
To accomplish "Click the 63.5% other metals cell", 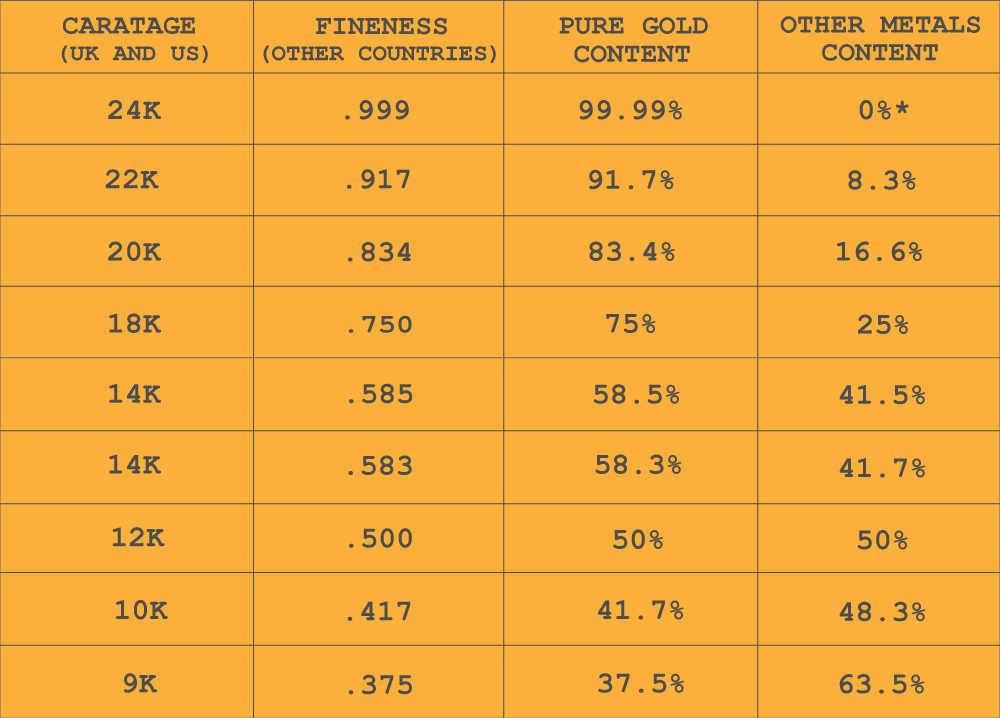I will (x=882, y=684).
